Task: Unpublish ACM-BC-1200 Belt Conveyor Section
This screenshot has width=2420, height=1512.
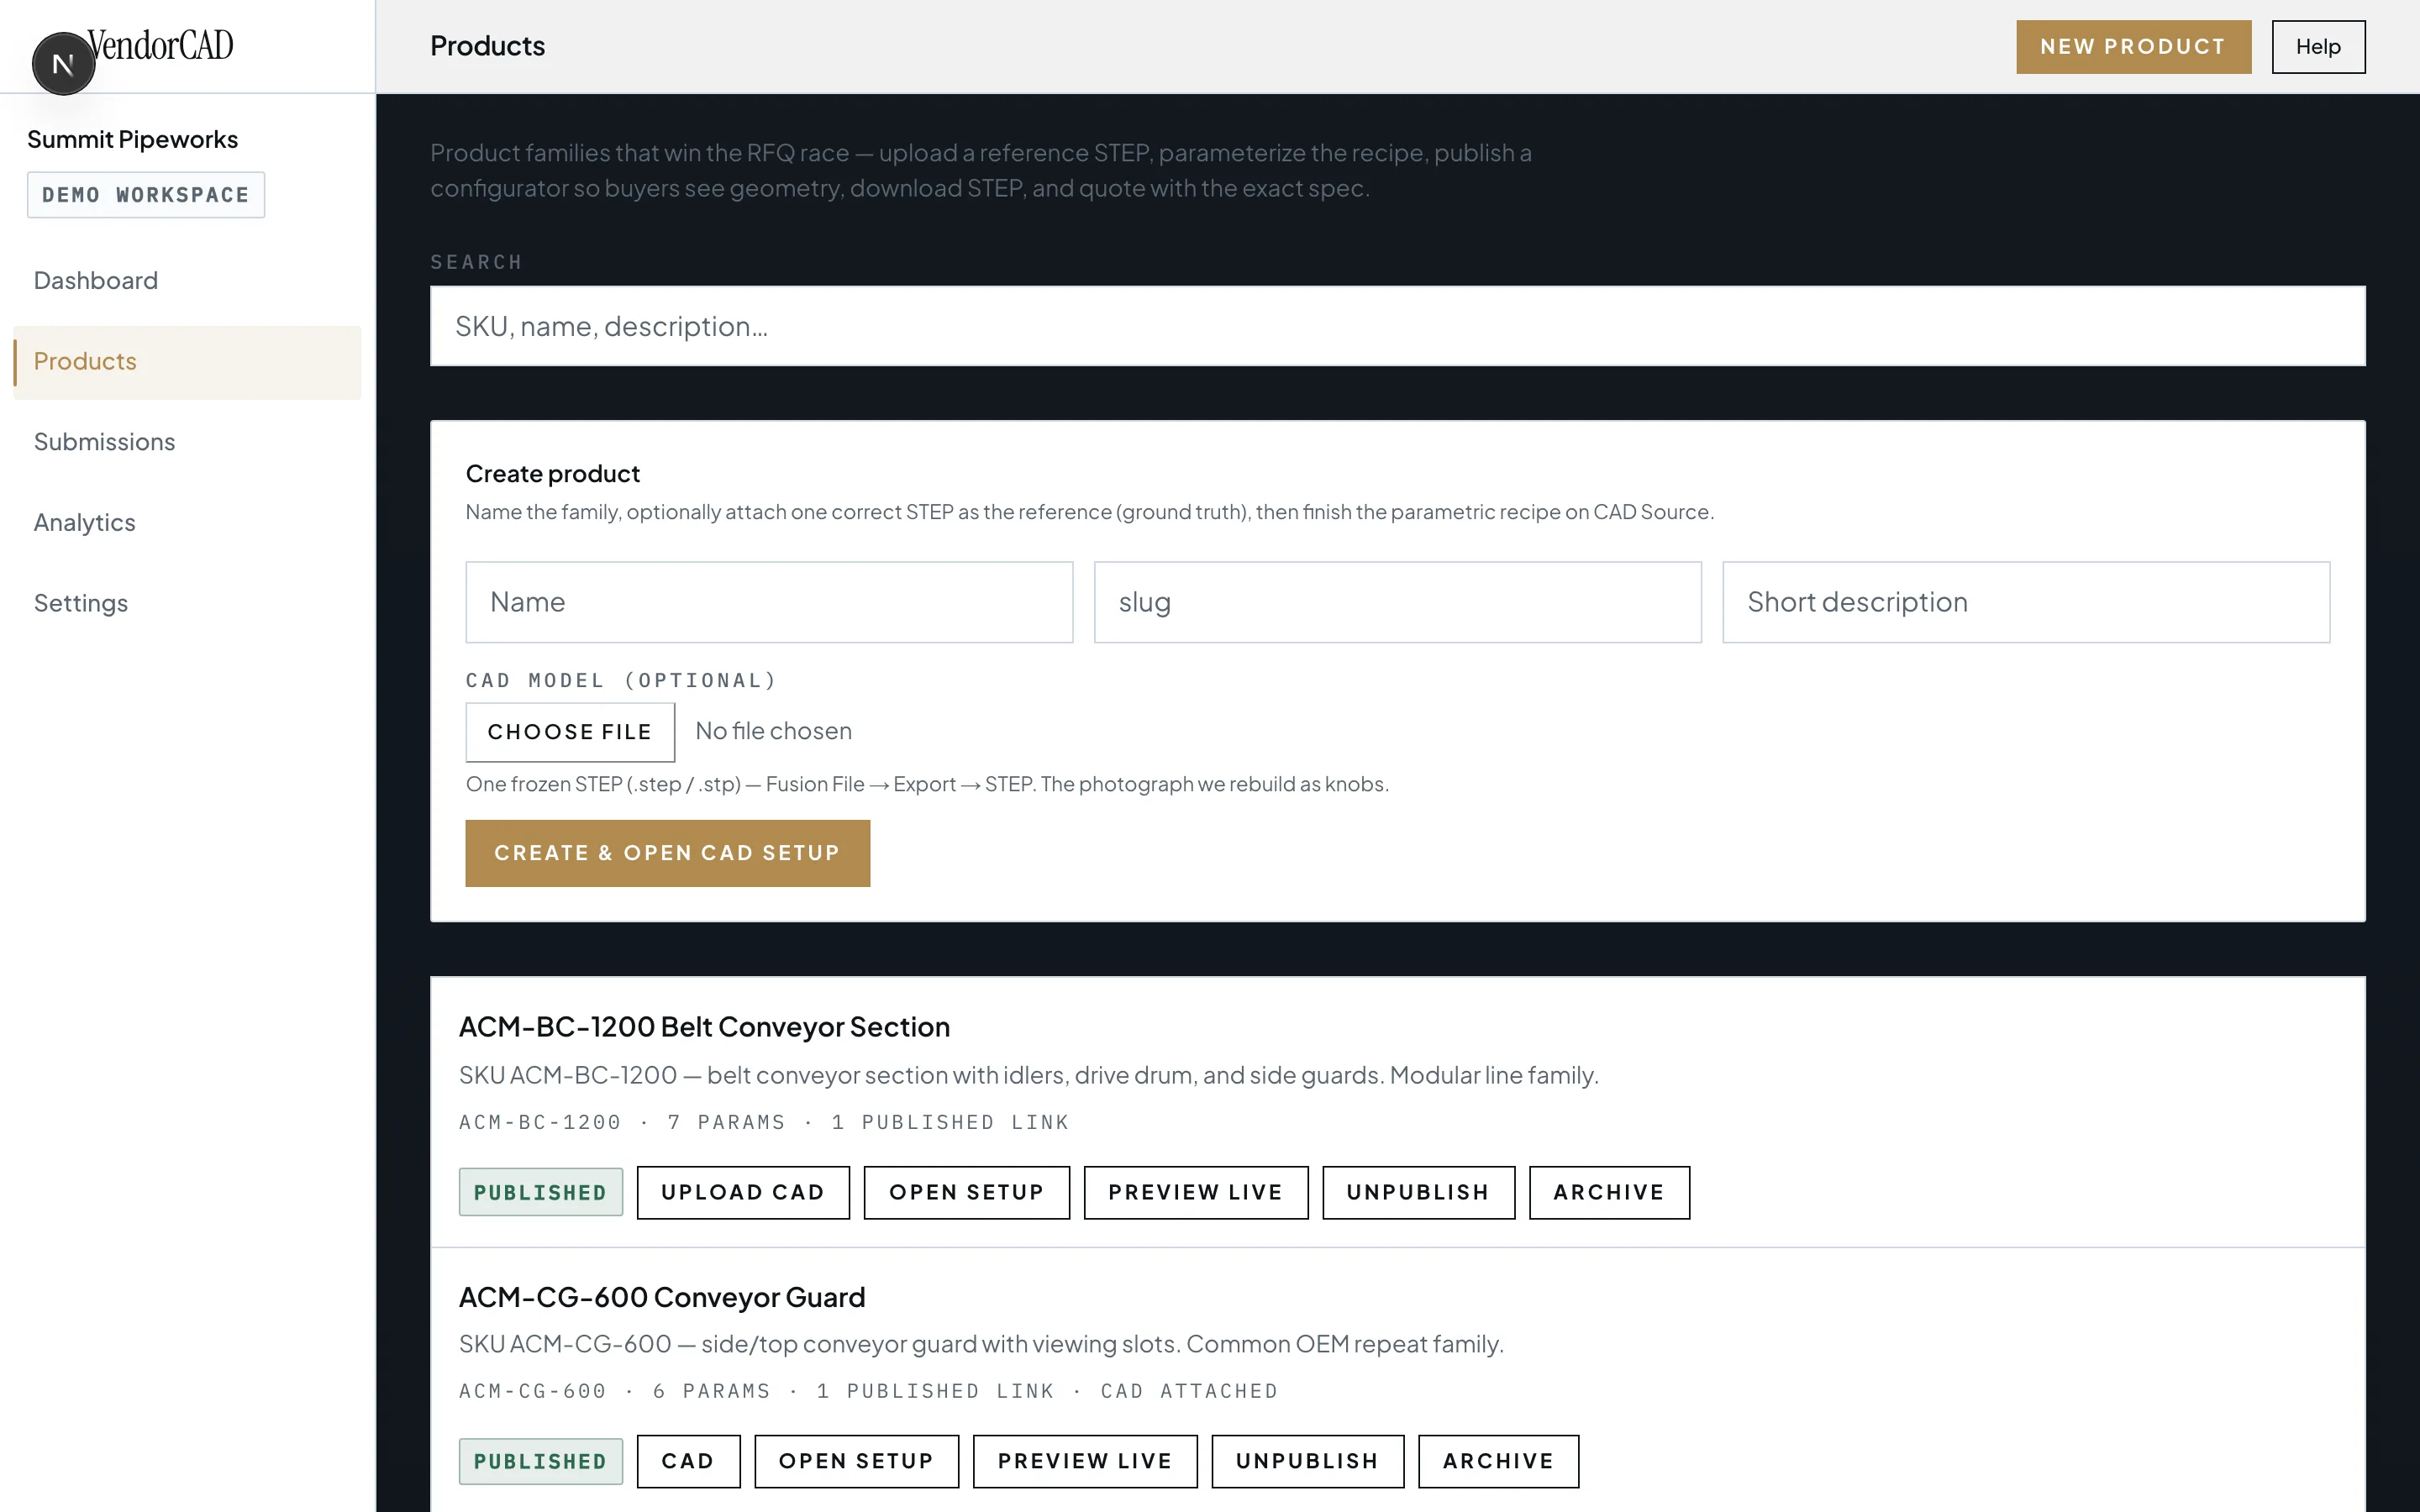Action: pyautogui.click(x=1418, y=1192)
